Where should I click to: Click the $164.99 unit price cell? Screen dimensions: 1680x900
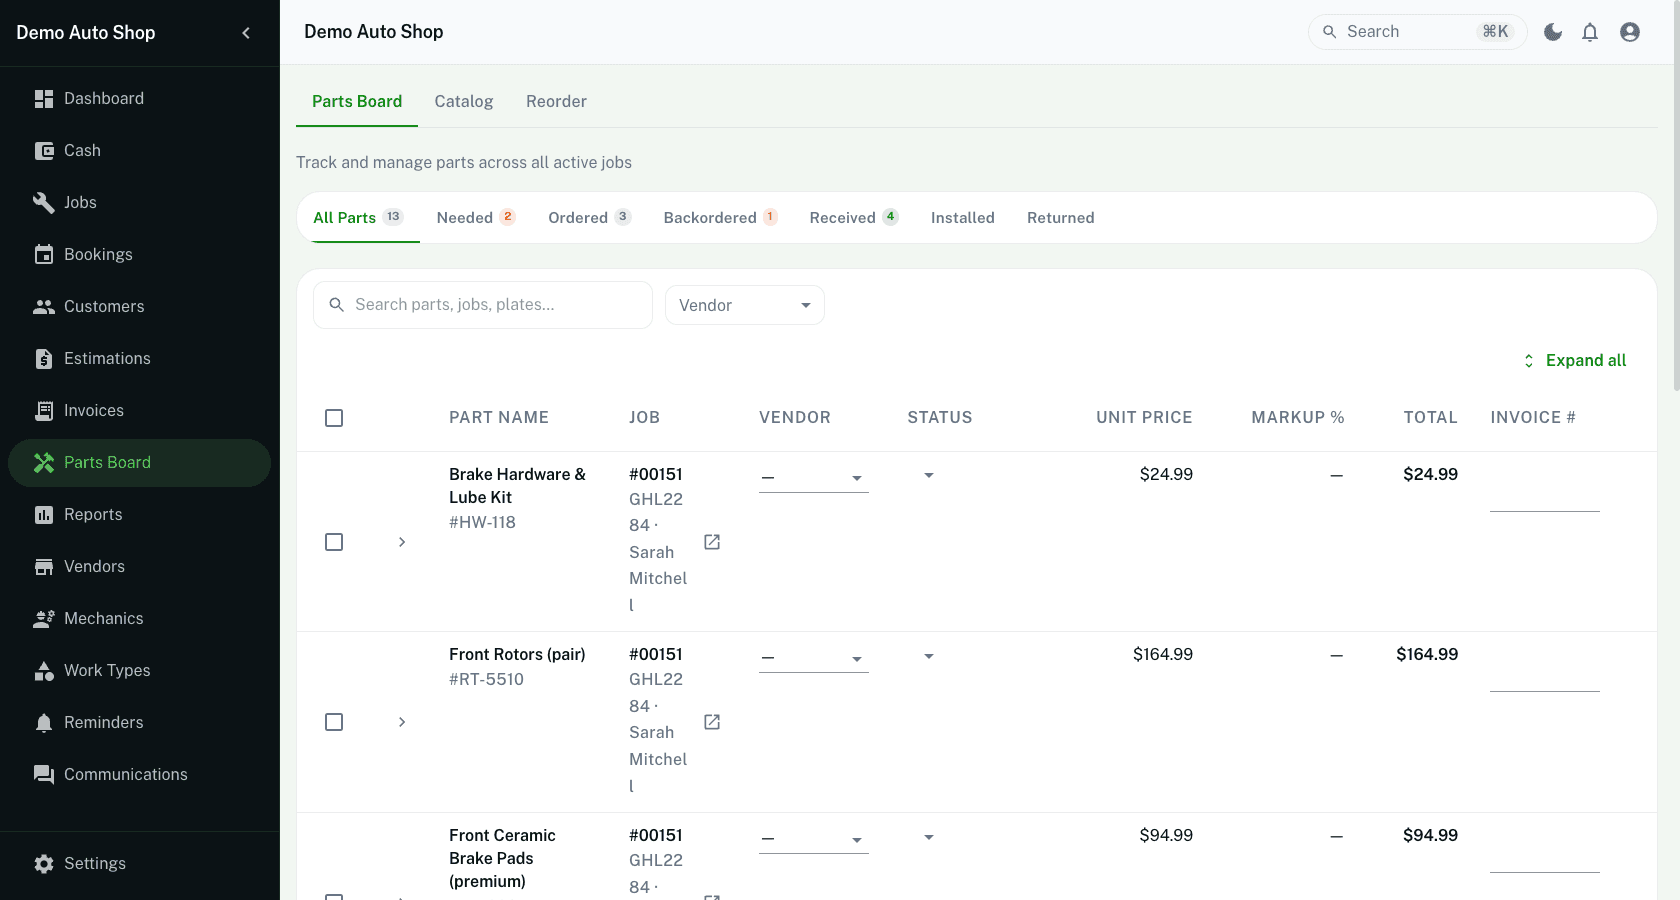pos(1163,654)
